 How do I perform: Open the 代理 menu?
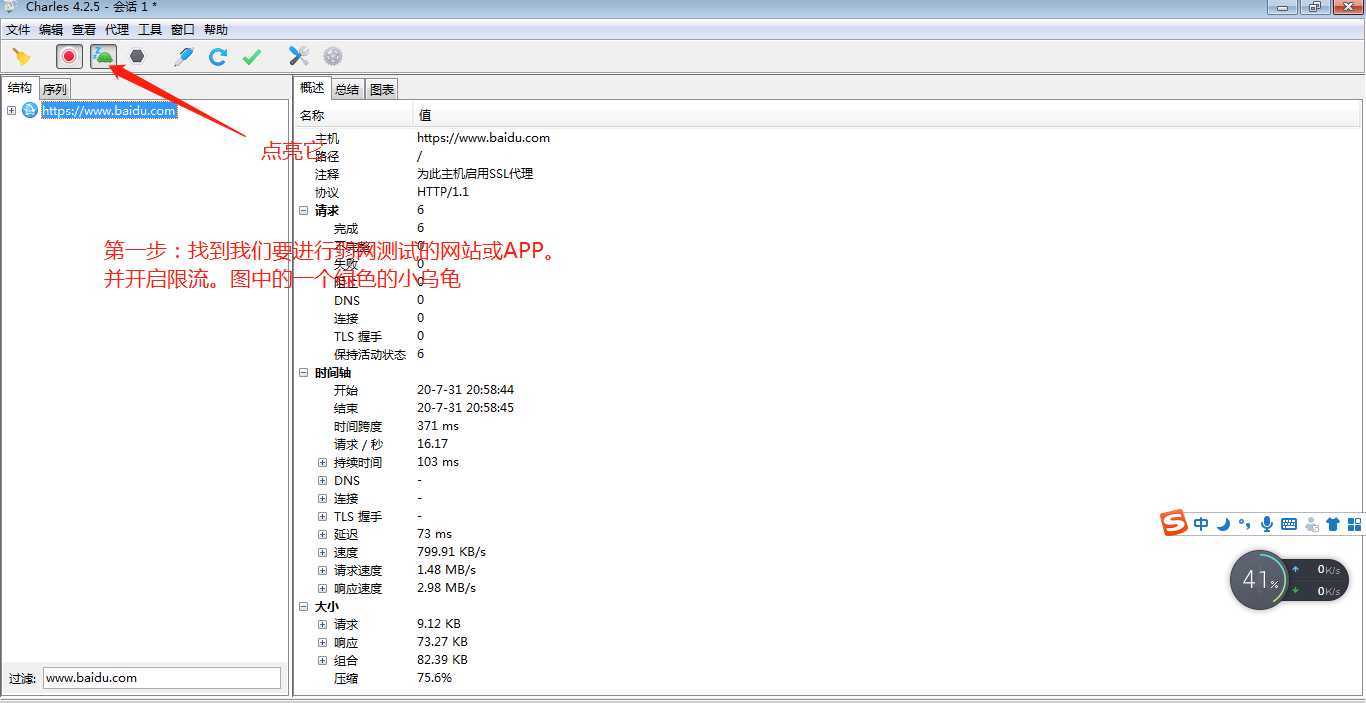[117, 30]
